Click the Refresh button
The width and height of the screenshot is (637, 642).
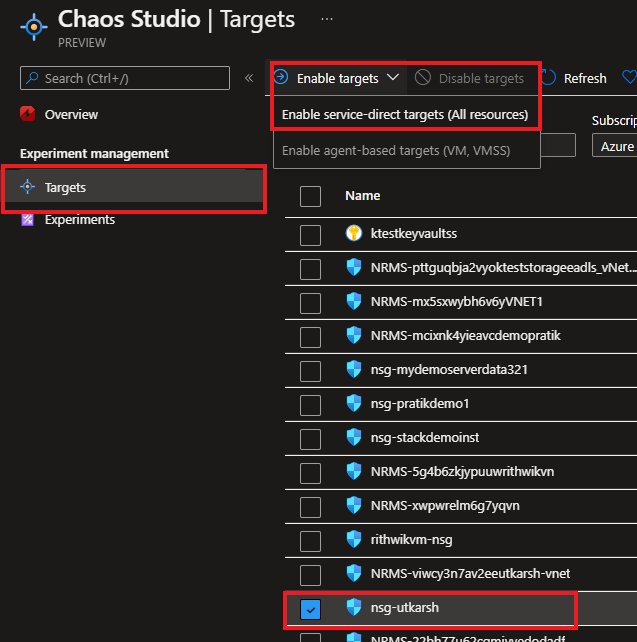574,78
